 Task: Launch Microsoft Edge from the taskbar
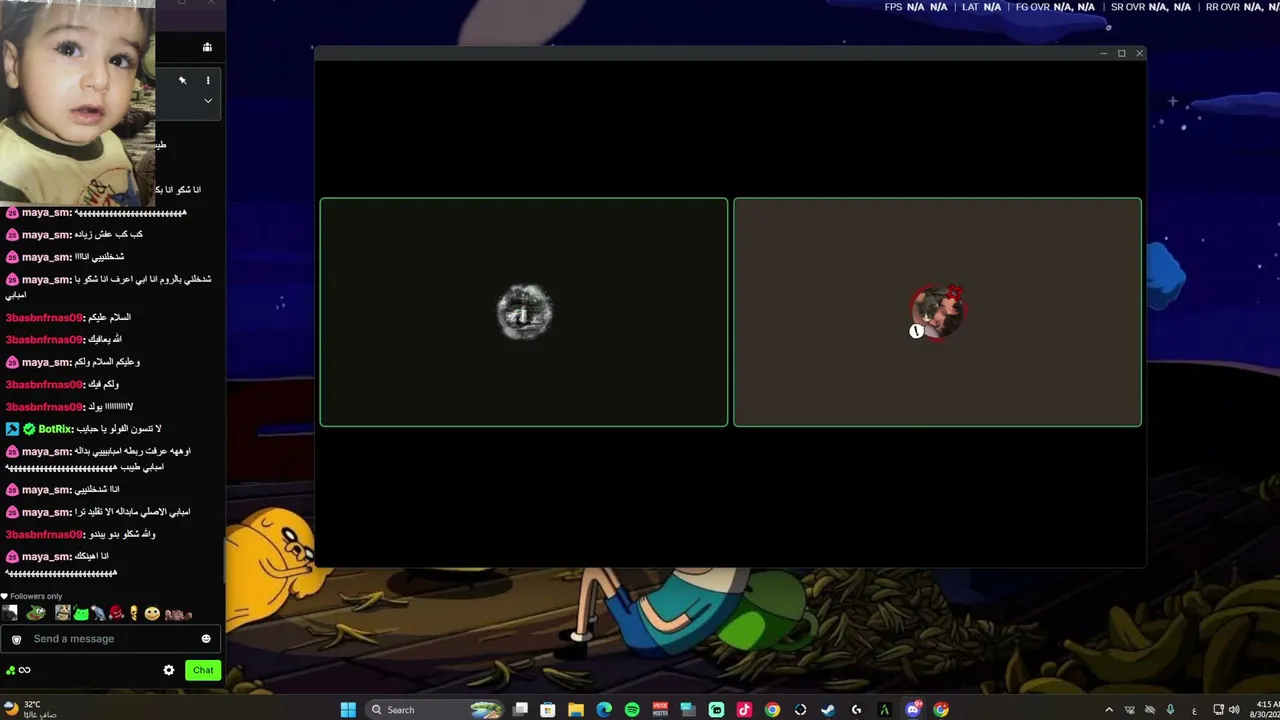(x=604, y=710)
